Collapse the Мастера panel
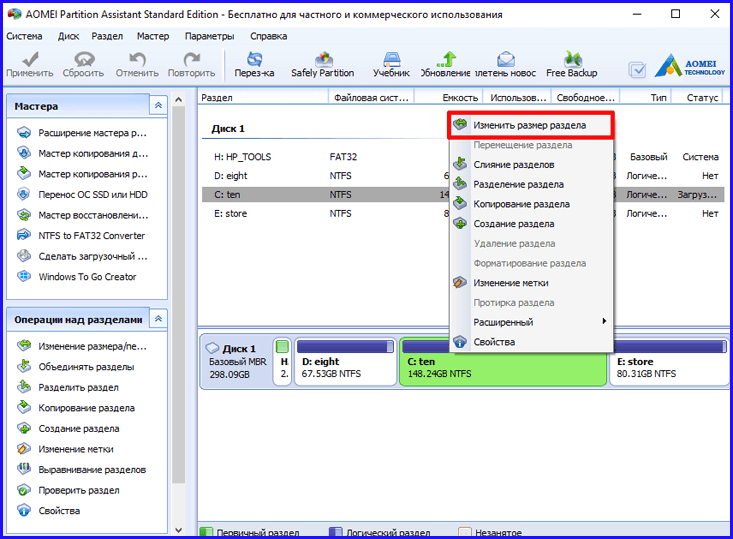The image size is (733, 539). 158,105
